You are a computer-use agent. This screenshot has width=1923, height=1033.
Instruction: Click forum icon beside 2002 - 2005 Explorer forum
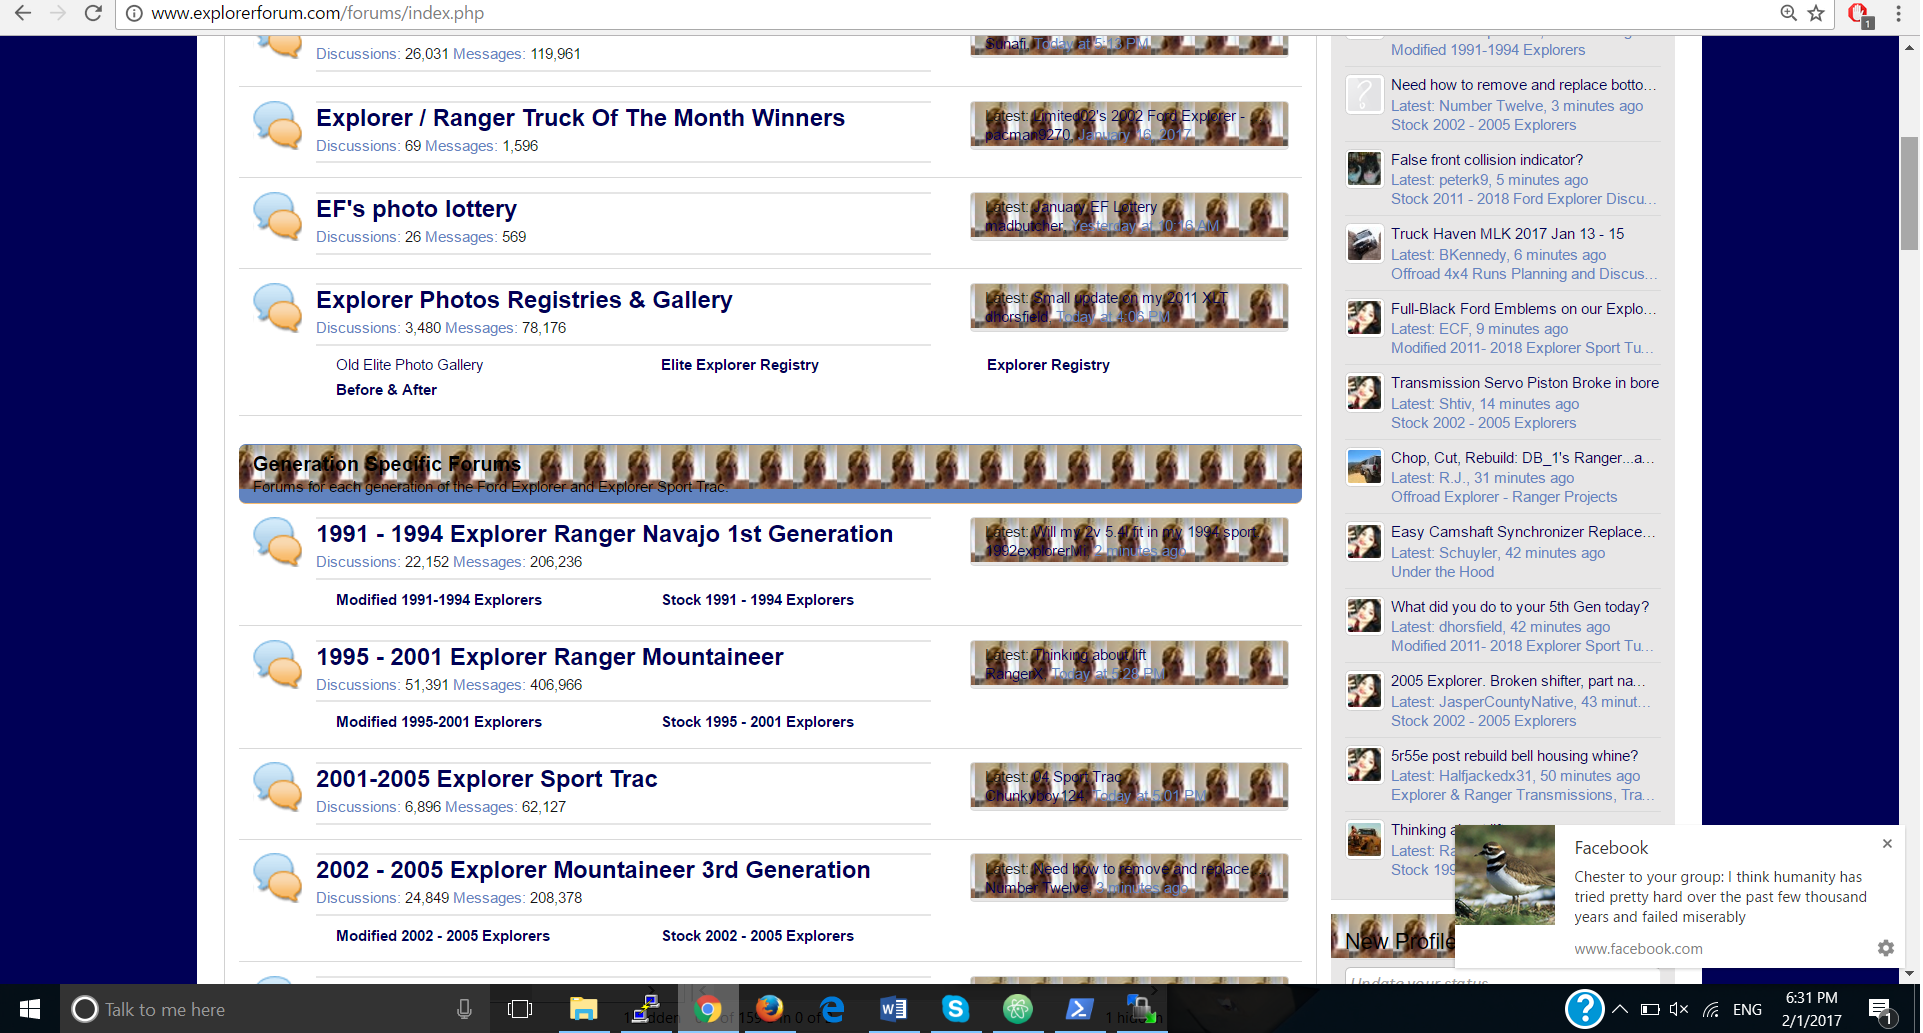point(277,877)
